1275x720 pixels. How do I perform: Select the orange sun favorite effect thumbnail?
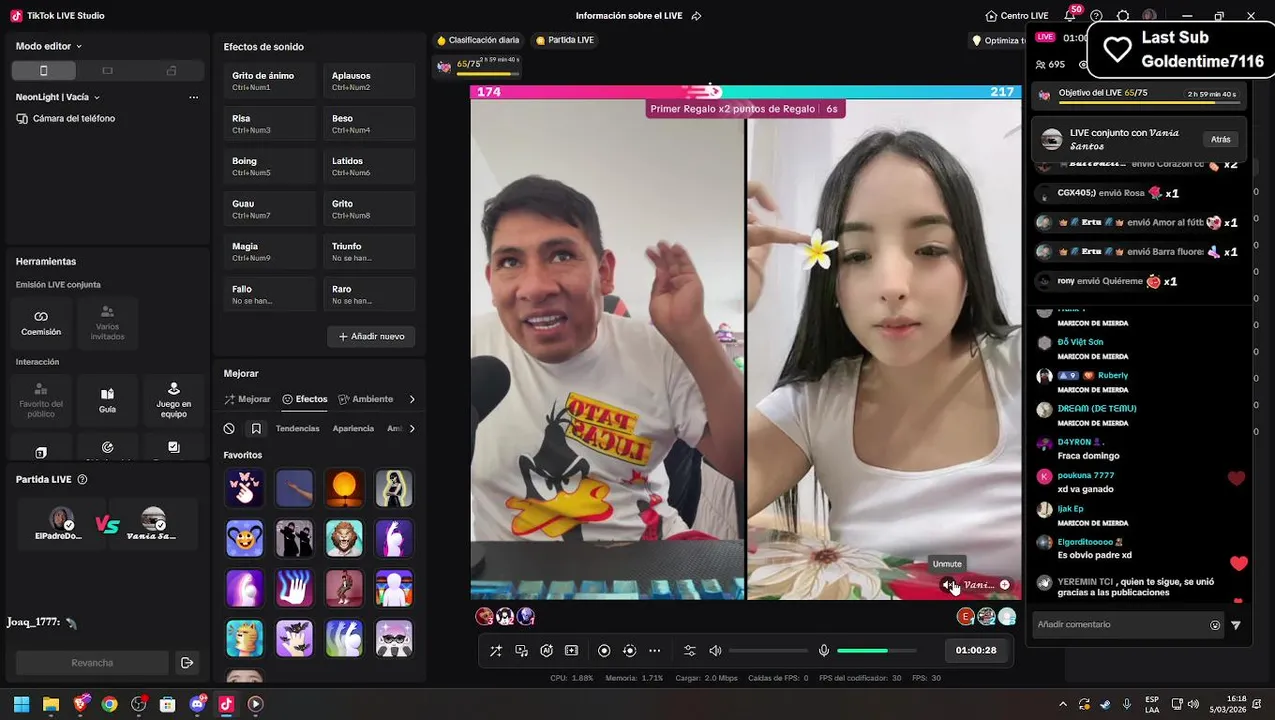(x=344, y=488)
